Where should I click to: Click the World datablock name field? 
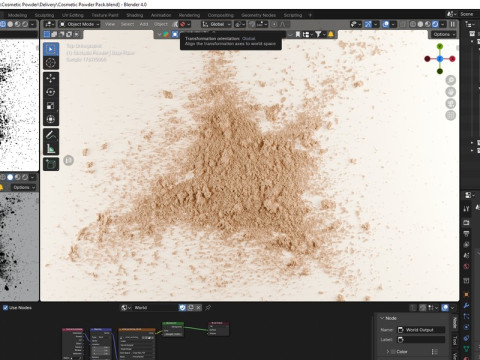coord(156,308)
